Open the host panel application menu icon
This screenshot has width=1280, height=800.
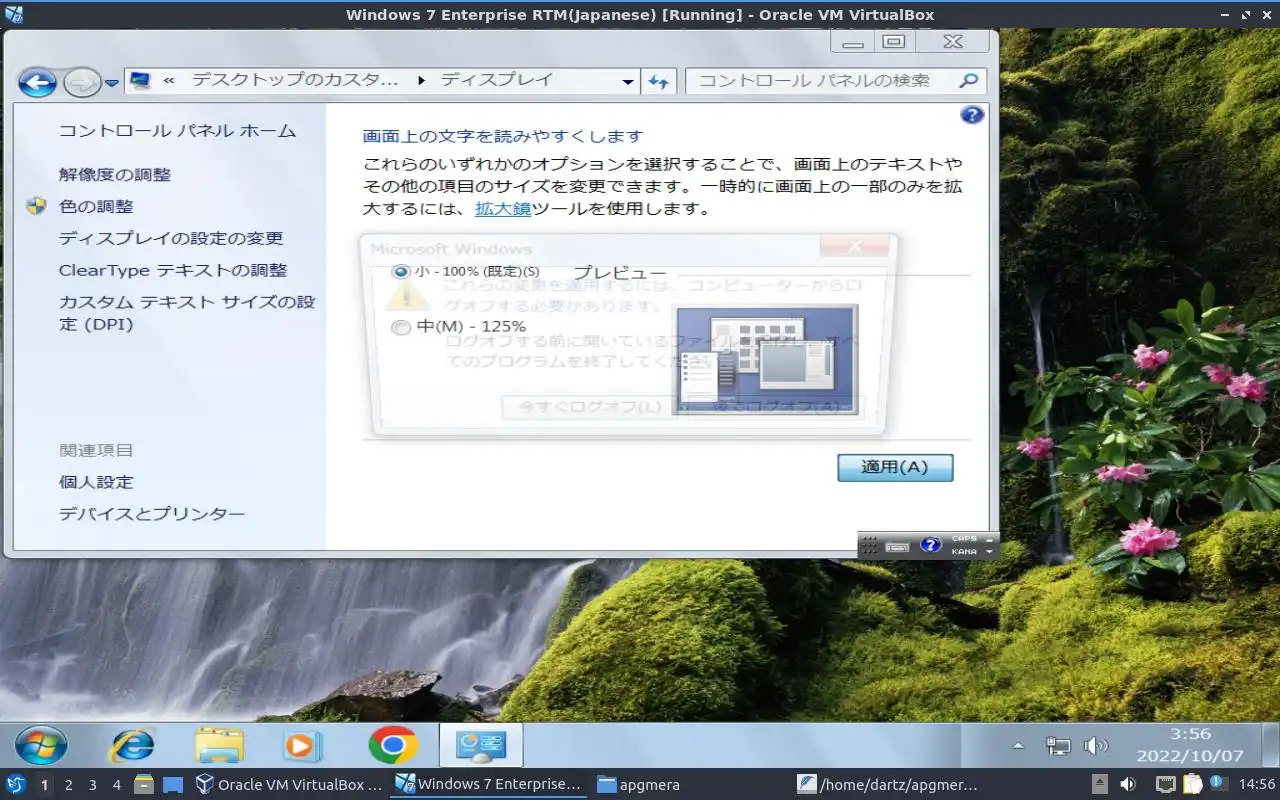point(15,784)
